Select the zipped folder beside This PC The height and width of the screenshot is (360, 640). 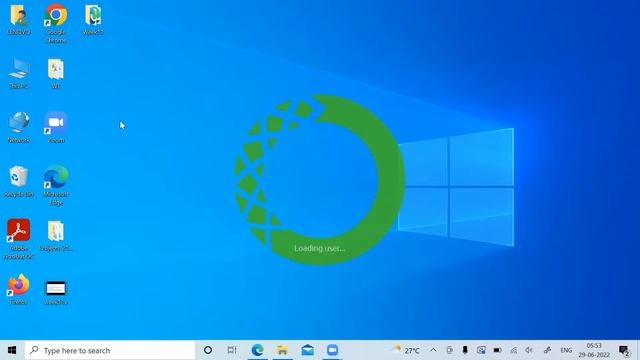[x=56, y=73]
